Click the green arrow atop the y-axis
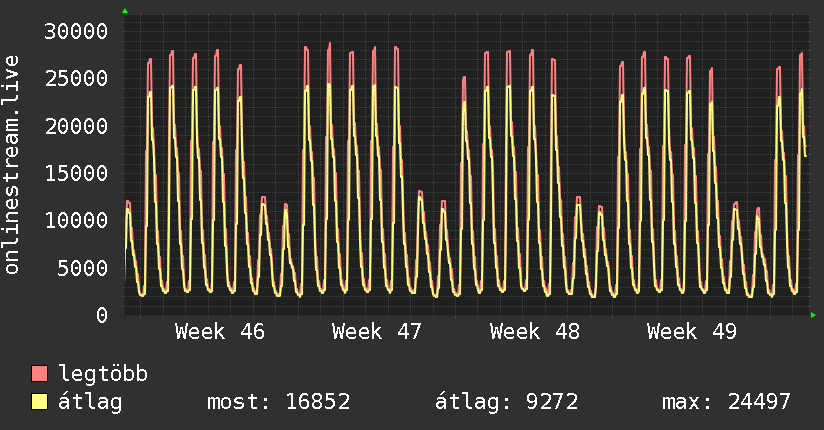824x430 pixels. click(125, 11)
